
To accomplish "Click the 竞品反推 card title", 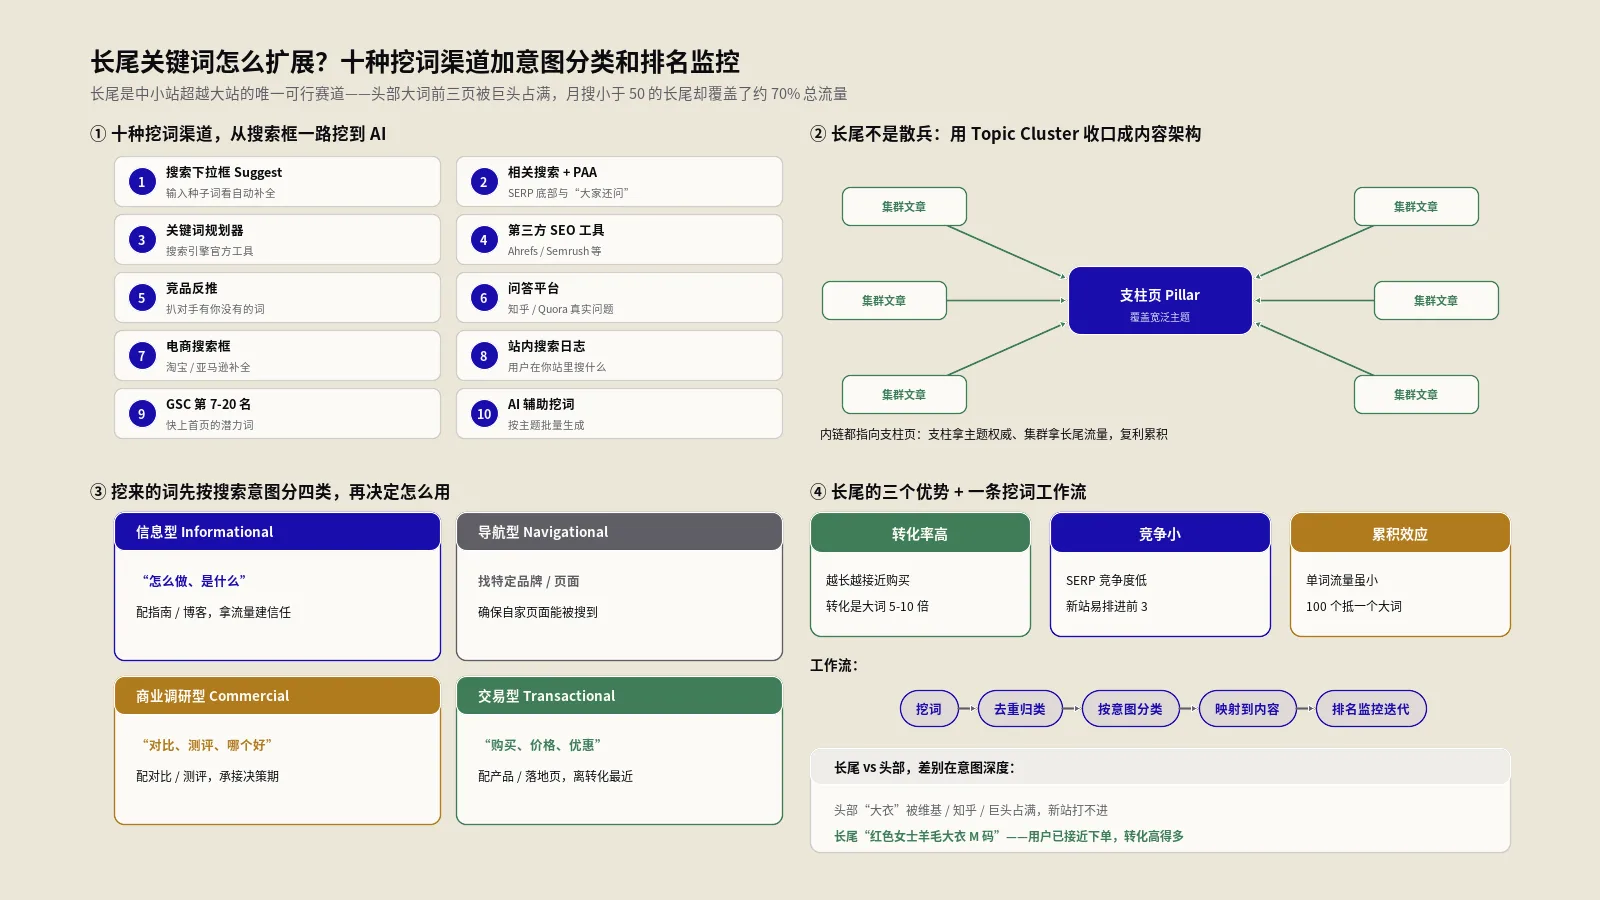I will 192,288.
